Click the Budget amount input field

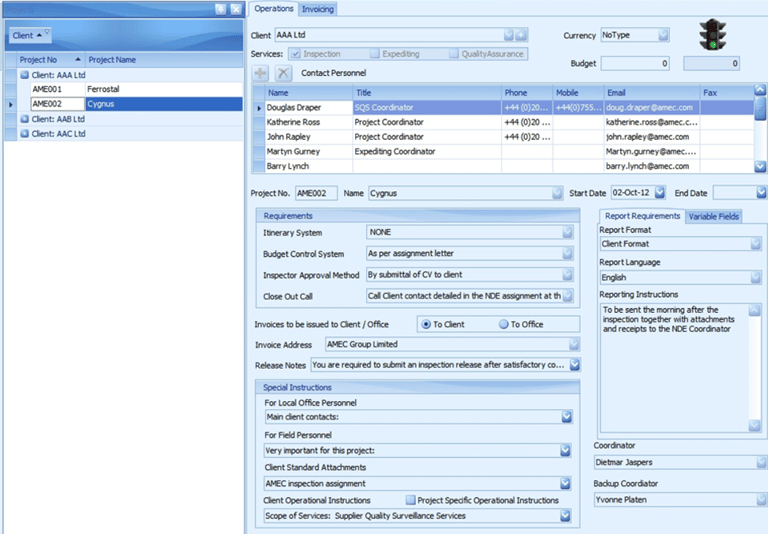635,64
